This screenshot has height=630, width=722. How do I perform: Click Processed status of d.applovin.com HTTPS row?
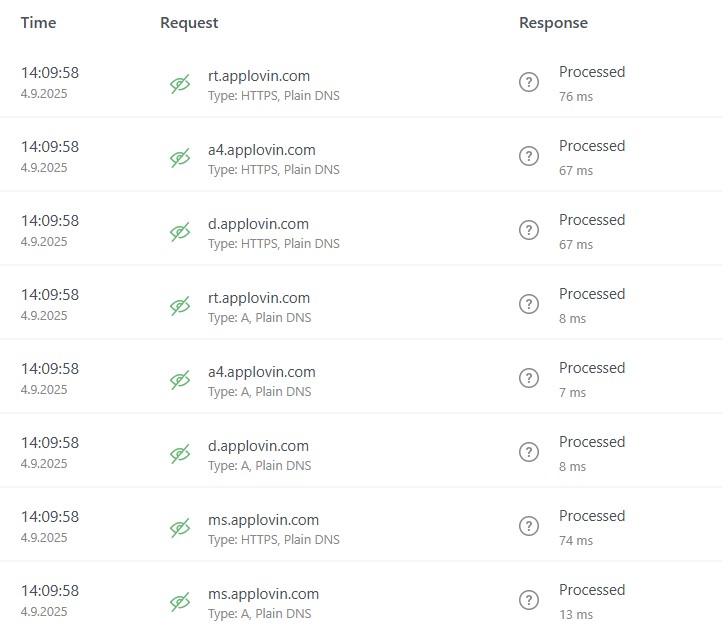592,220
